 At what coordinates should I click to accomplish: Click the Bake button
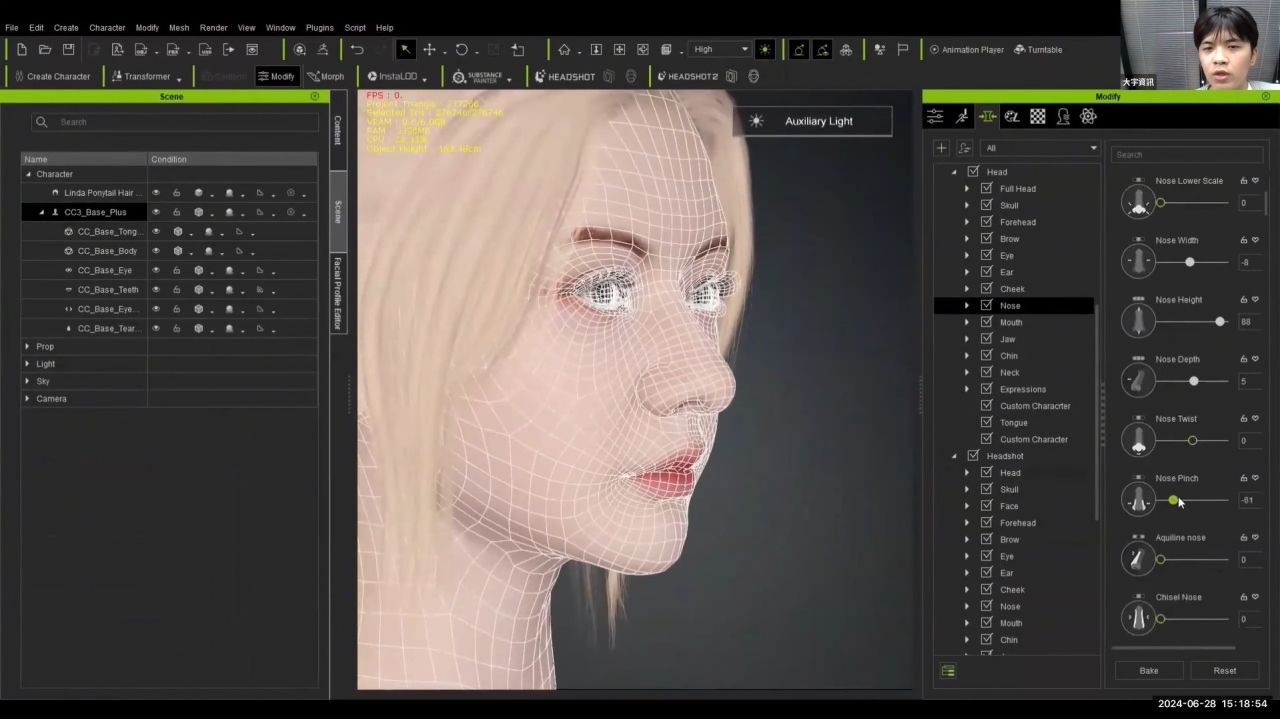[x=1149, y=671]
